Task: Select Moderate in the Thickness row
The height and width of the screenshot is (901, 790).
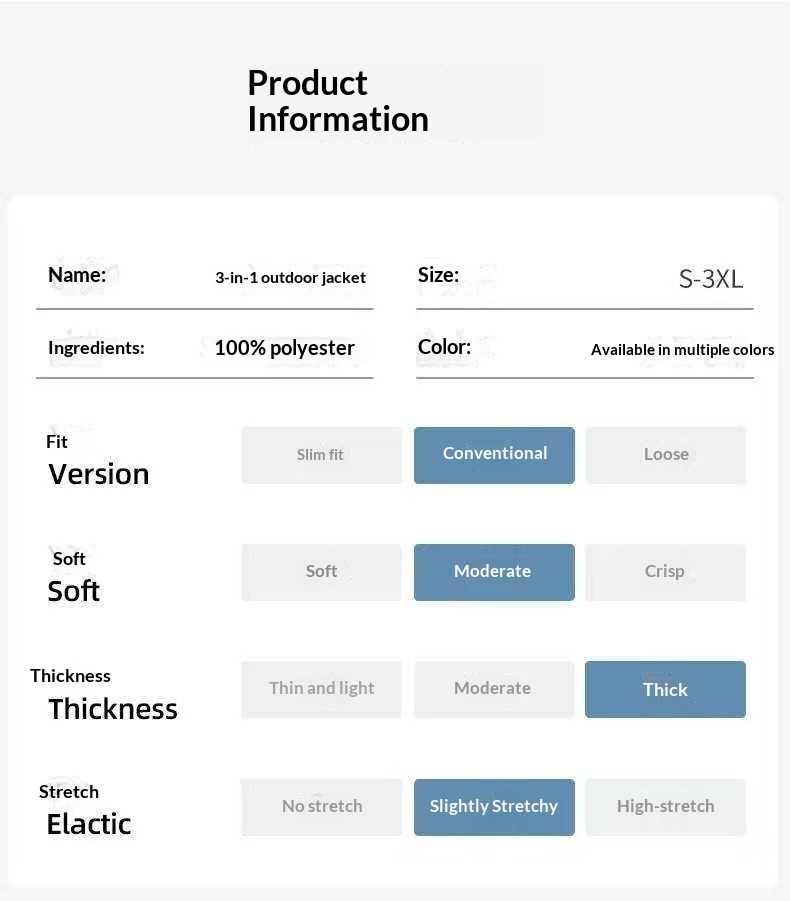Action: click(x=494, y=689)
